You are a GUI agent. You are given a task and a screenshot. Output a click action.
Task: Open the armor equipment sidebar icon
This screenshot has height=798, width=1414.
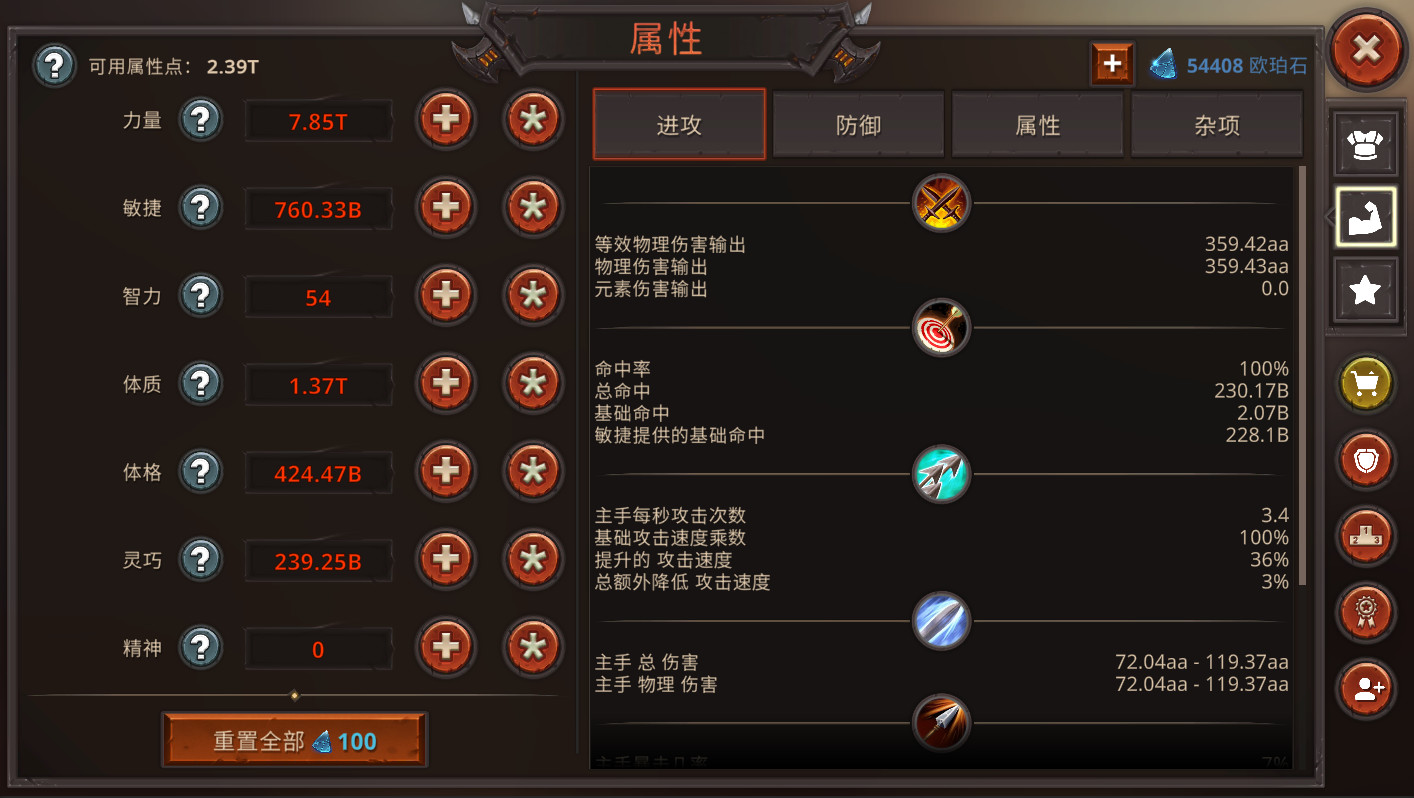click(1365, 144)
